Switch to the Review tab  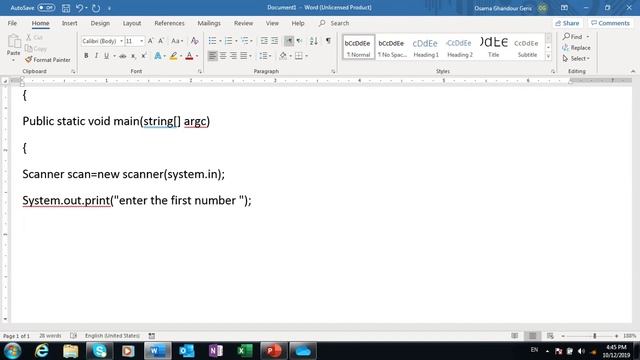[243, 23]
